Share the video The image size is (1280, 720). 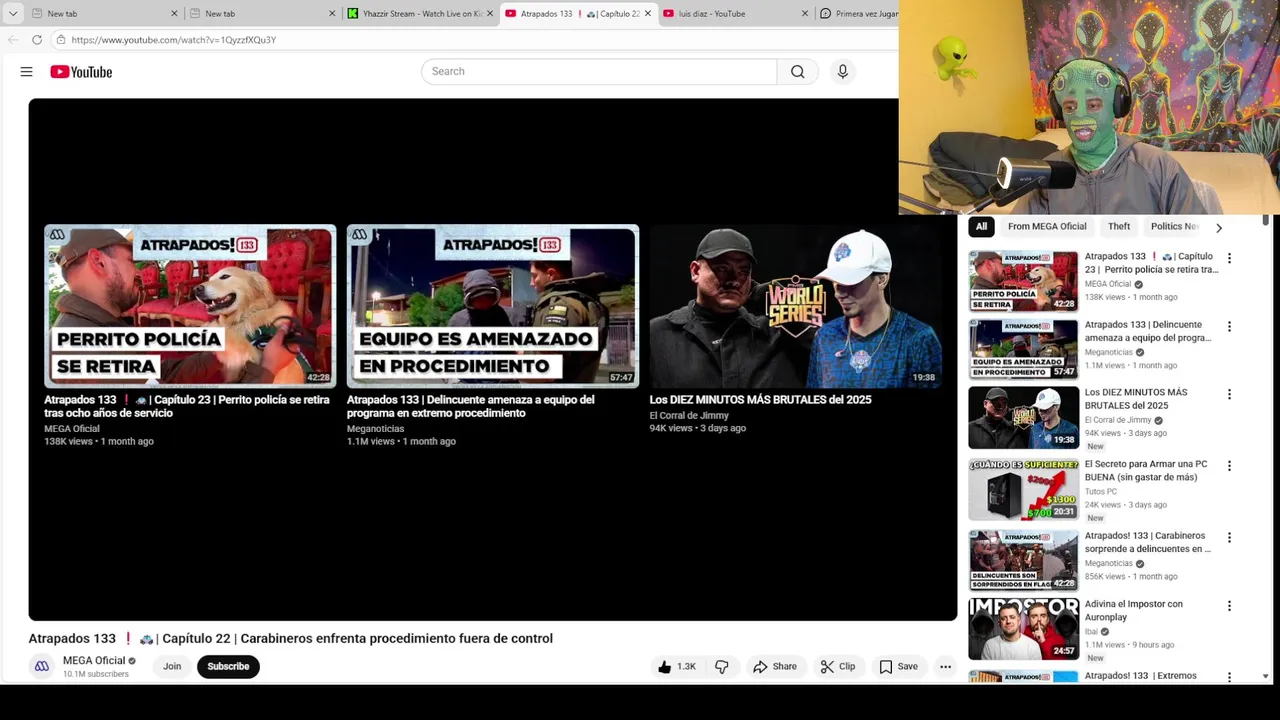[x=775, y=667]
